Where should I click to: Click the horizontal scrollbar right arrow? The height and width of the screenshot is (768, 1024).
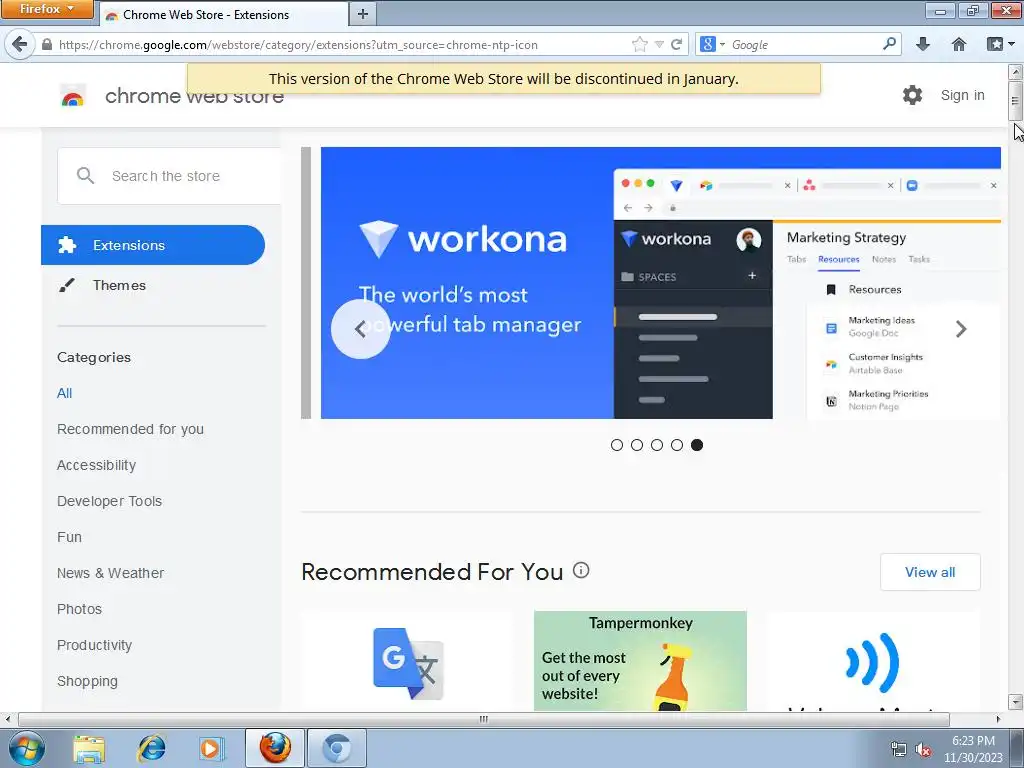(x=998, y=719)
